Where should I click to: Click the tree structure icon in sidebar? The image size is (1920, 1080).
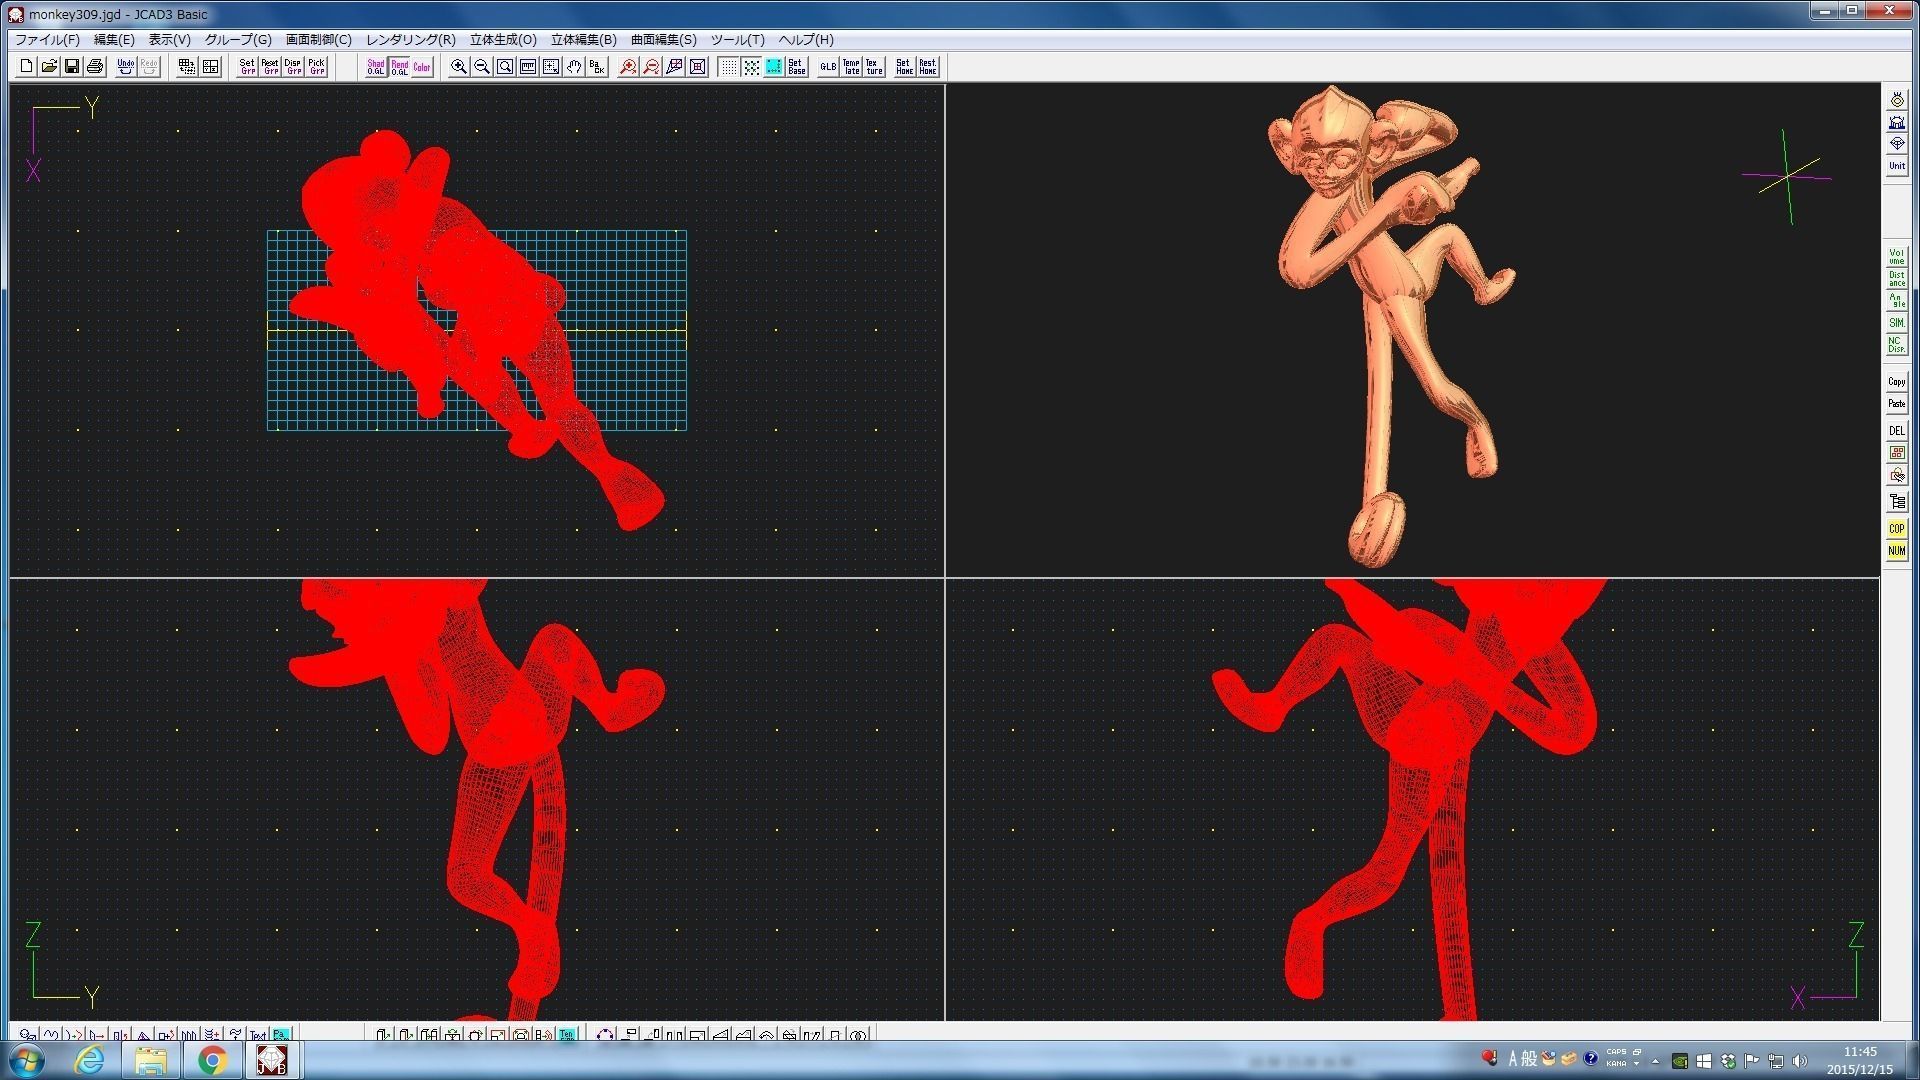[x=1897, y=502]
